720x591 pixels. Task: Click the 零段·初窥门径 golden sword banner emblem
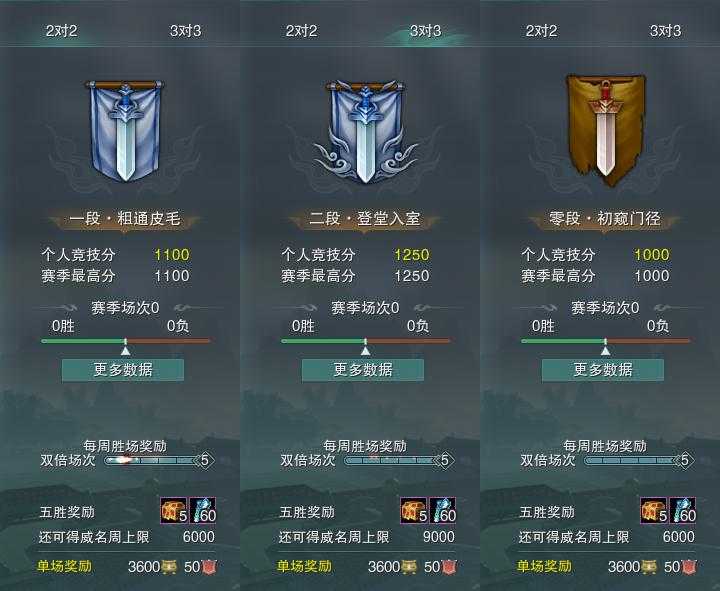tap(605, 130)
